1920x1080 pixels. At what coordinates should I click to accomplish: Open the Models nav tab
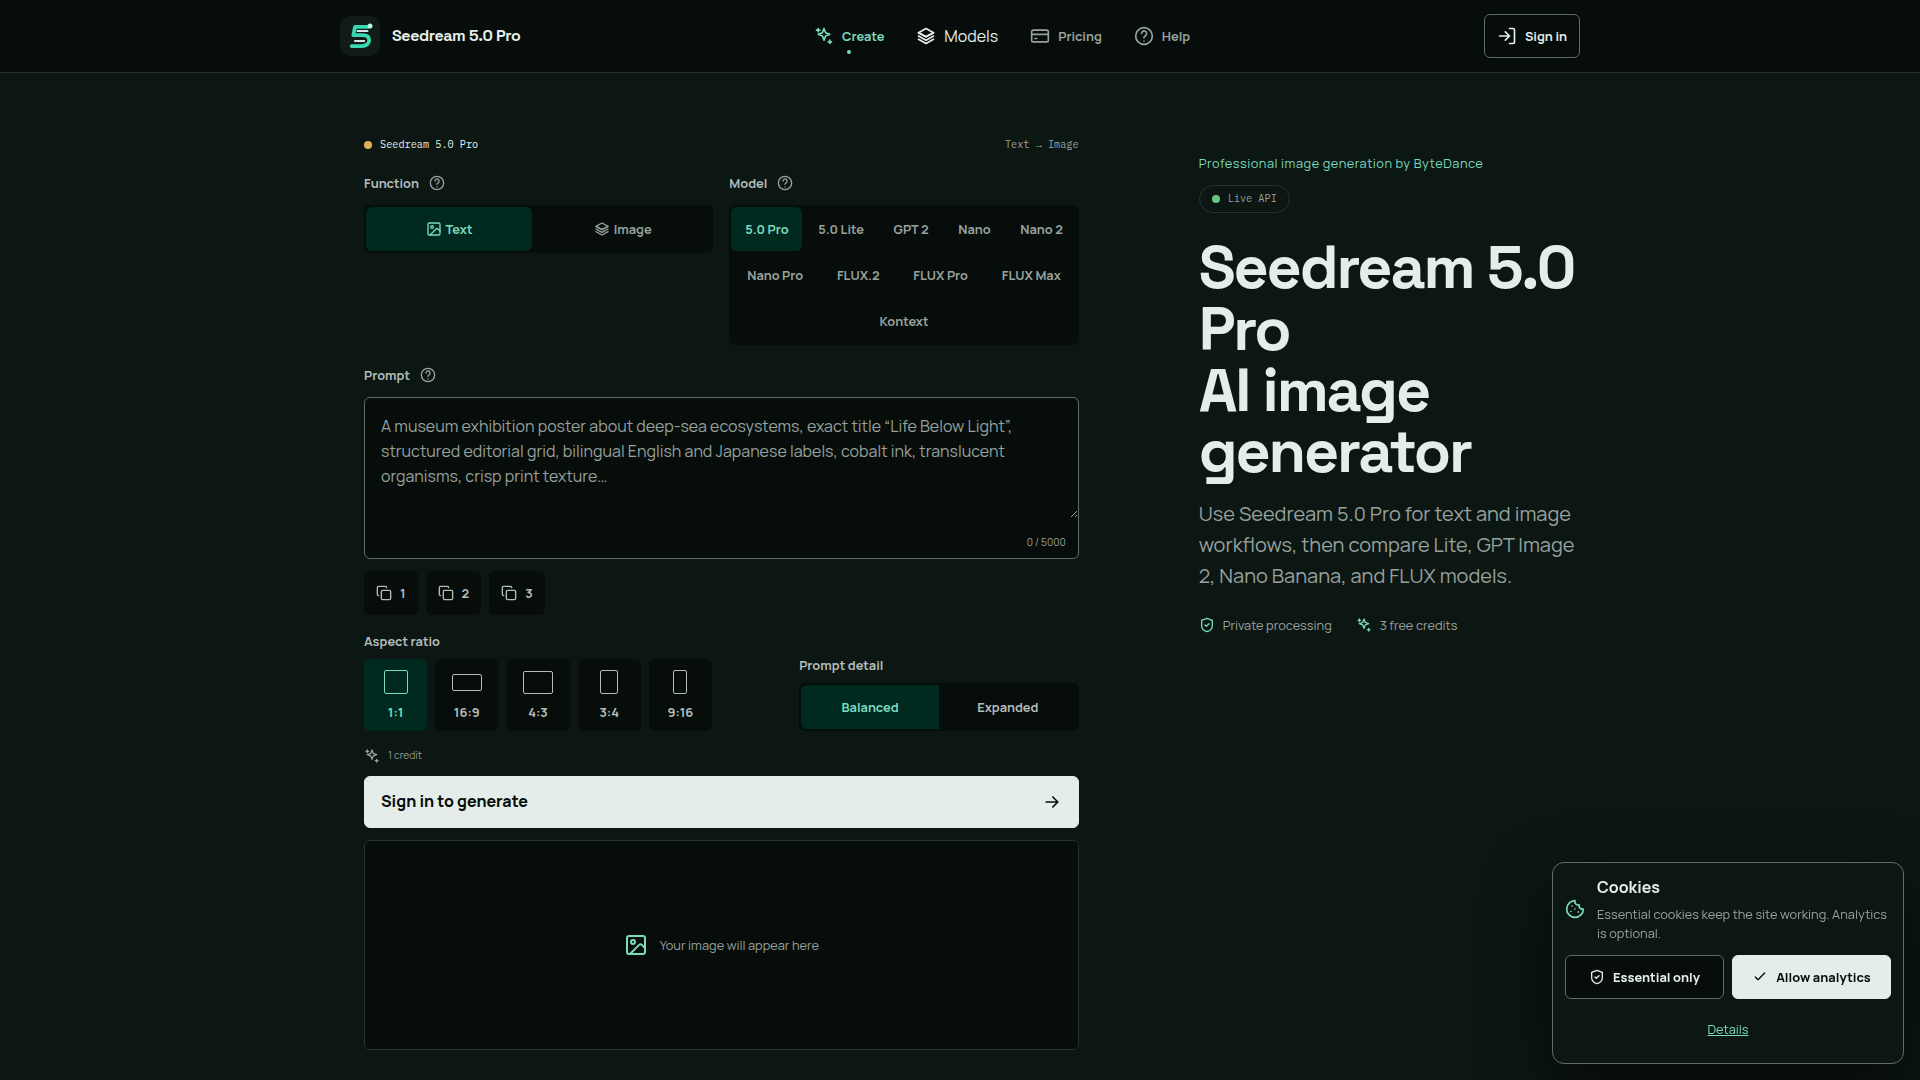click(958, 36)
